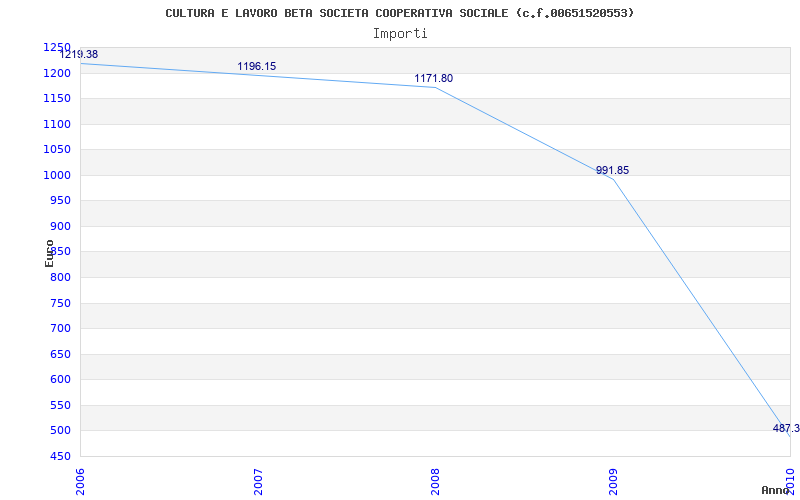Click the 900 y-axis tick label
800x500 pixels.
coord(60,227)
